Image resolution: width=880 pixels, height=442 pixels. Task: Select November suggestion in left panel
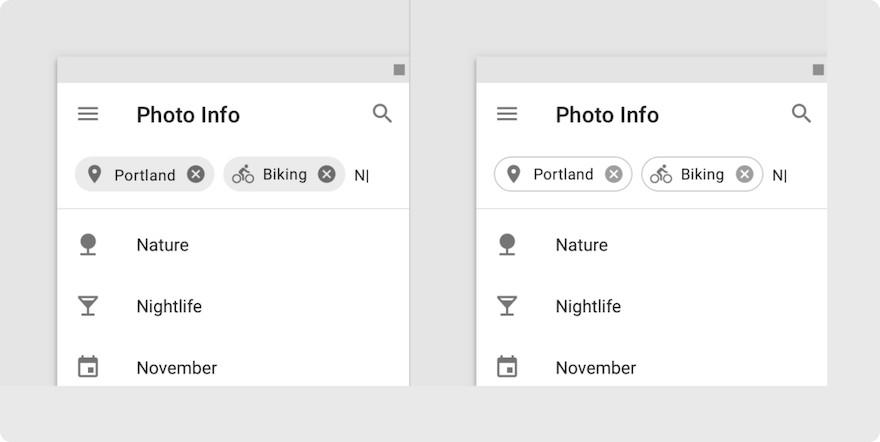[233, 367]
